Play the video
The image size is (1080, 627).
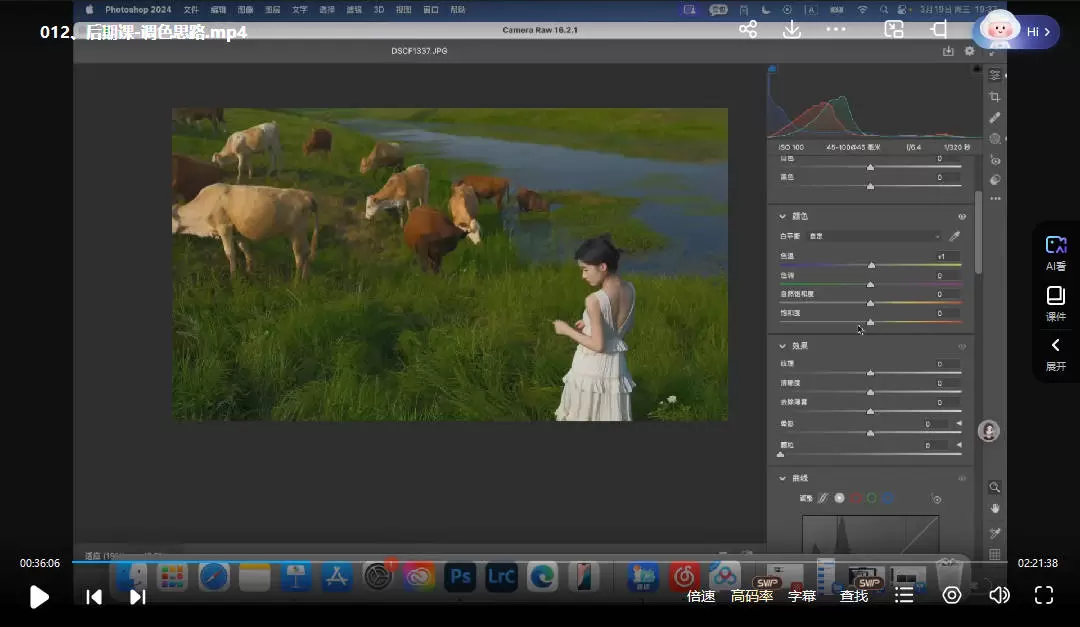(x=39, y=597)
